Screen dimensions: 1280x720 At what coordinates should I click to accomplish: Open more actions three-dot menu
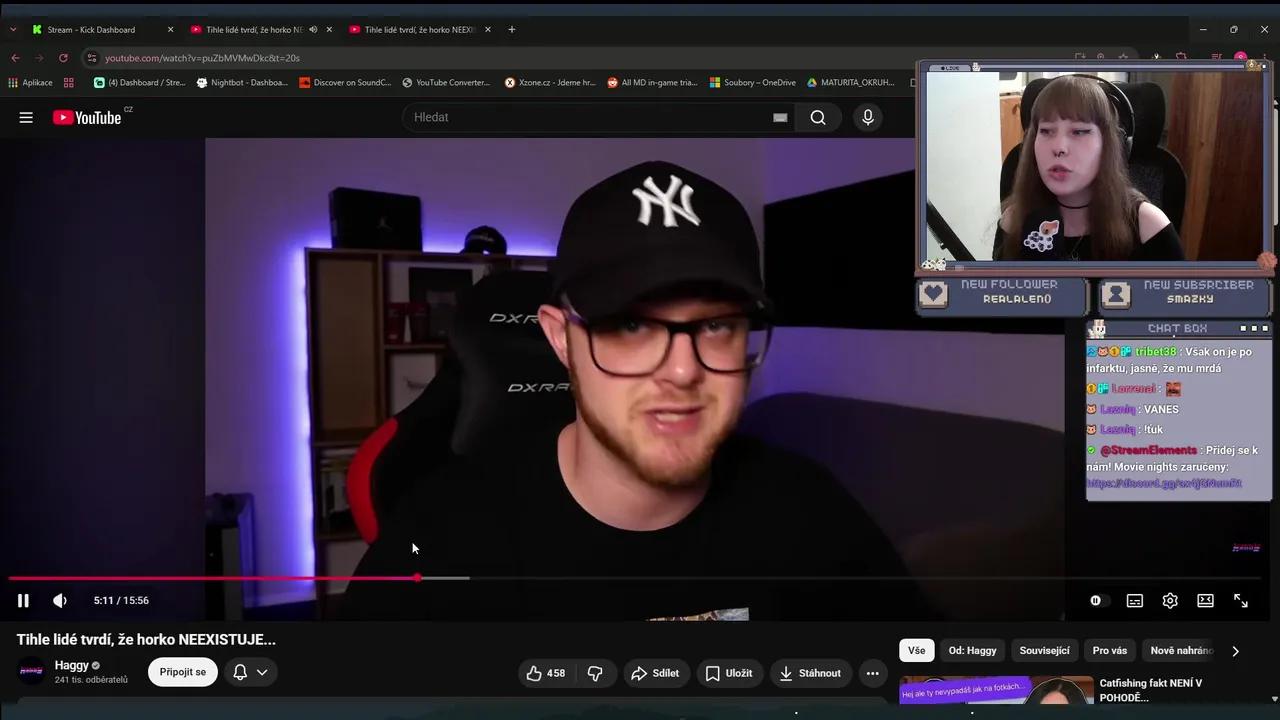pos(873,673)
